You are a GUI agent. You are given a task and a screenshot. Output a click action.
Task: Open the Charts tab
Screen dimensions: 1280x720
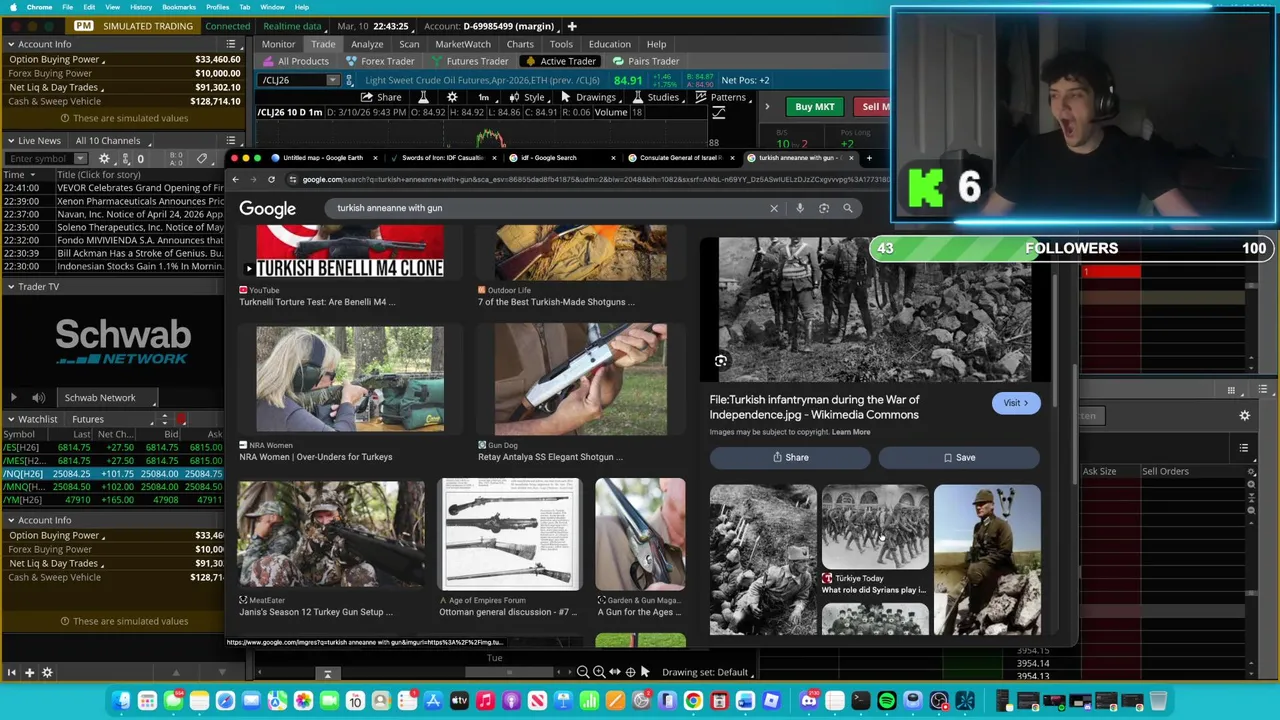click(520, 44)
